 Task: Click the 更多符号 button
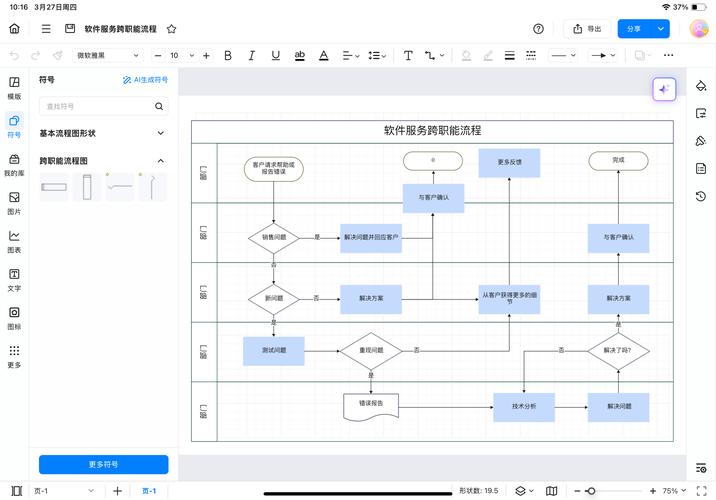(x=103, y=464)
